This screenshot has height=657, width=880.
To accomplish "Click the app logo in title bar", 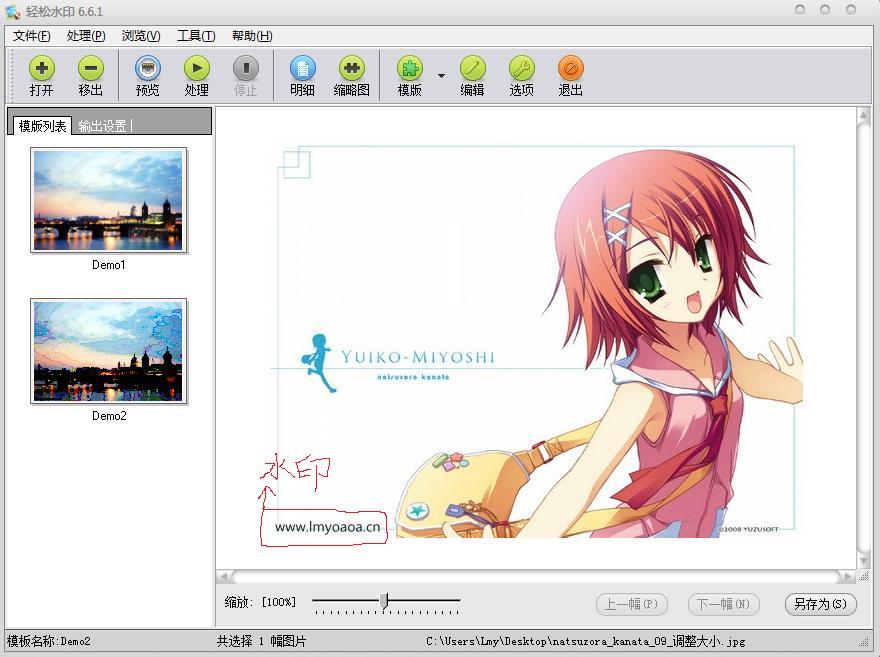I will [12, 11].
